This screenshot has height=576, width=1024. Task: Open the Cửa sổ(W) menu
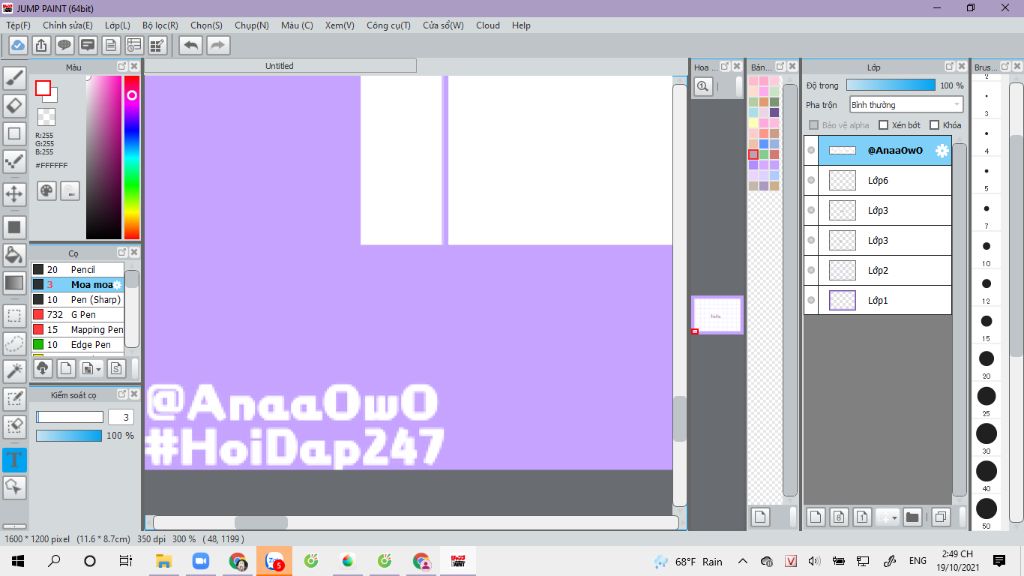pyautogui.click(x=443, y=25)
